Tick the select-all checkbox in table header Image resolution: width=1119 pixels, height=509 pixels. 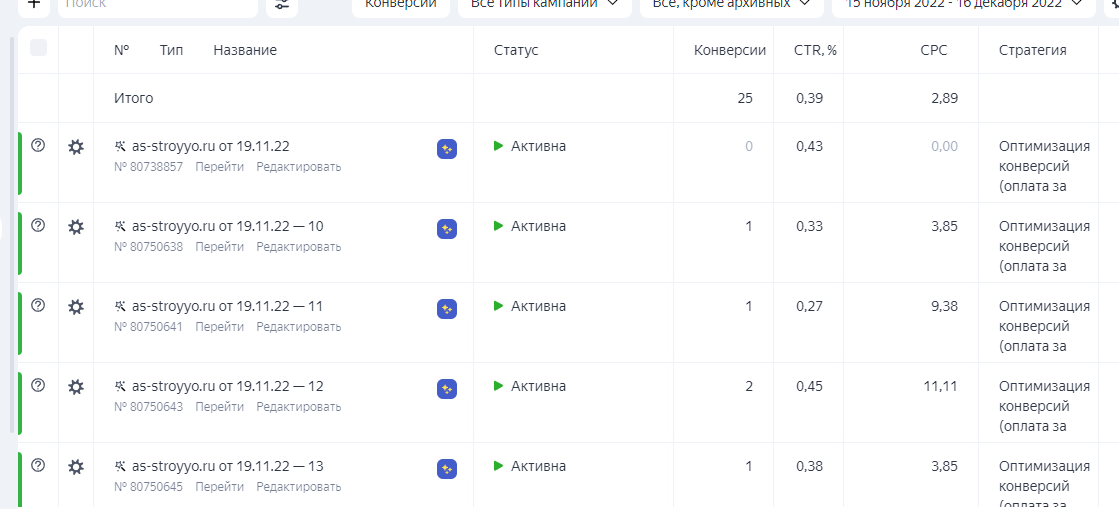pyautogui.click(x=39, y=48)
